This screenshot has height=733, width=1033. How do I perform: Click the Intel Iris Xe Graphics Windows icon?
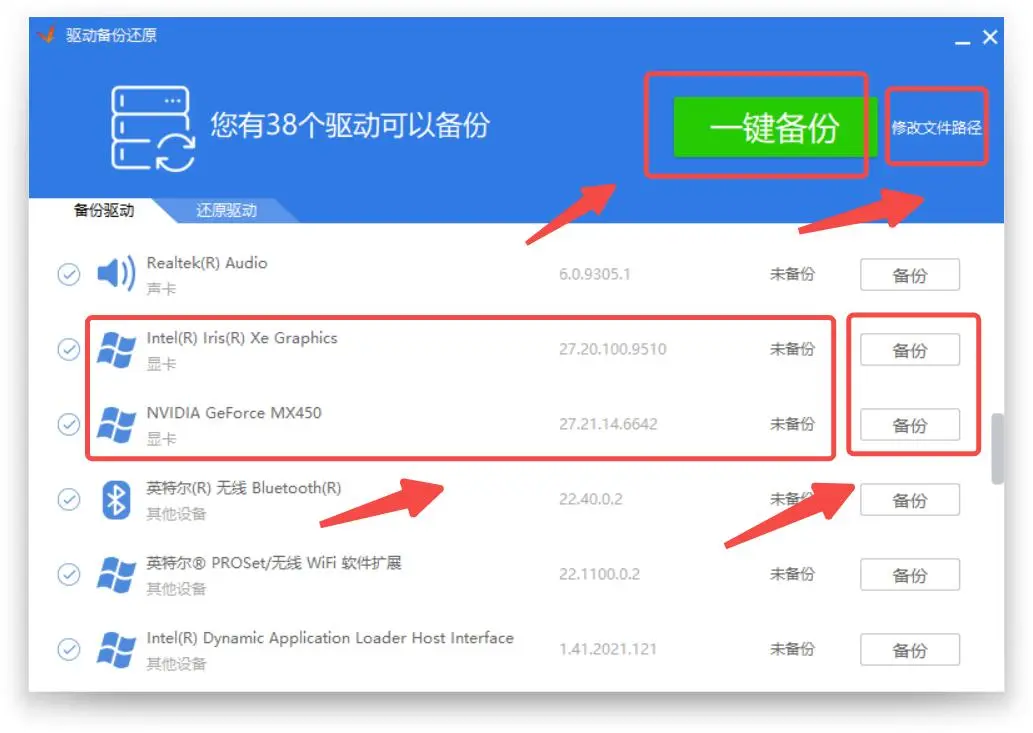click(x=116, y=350)
